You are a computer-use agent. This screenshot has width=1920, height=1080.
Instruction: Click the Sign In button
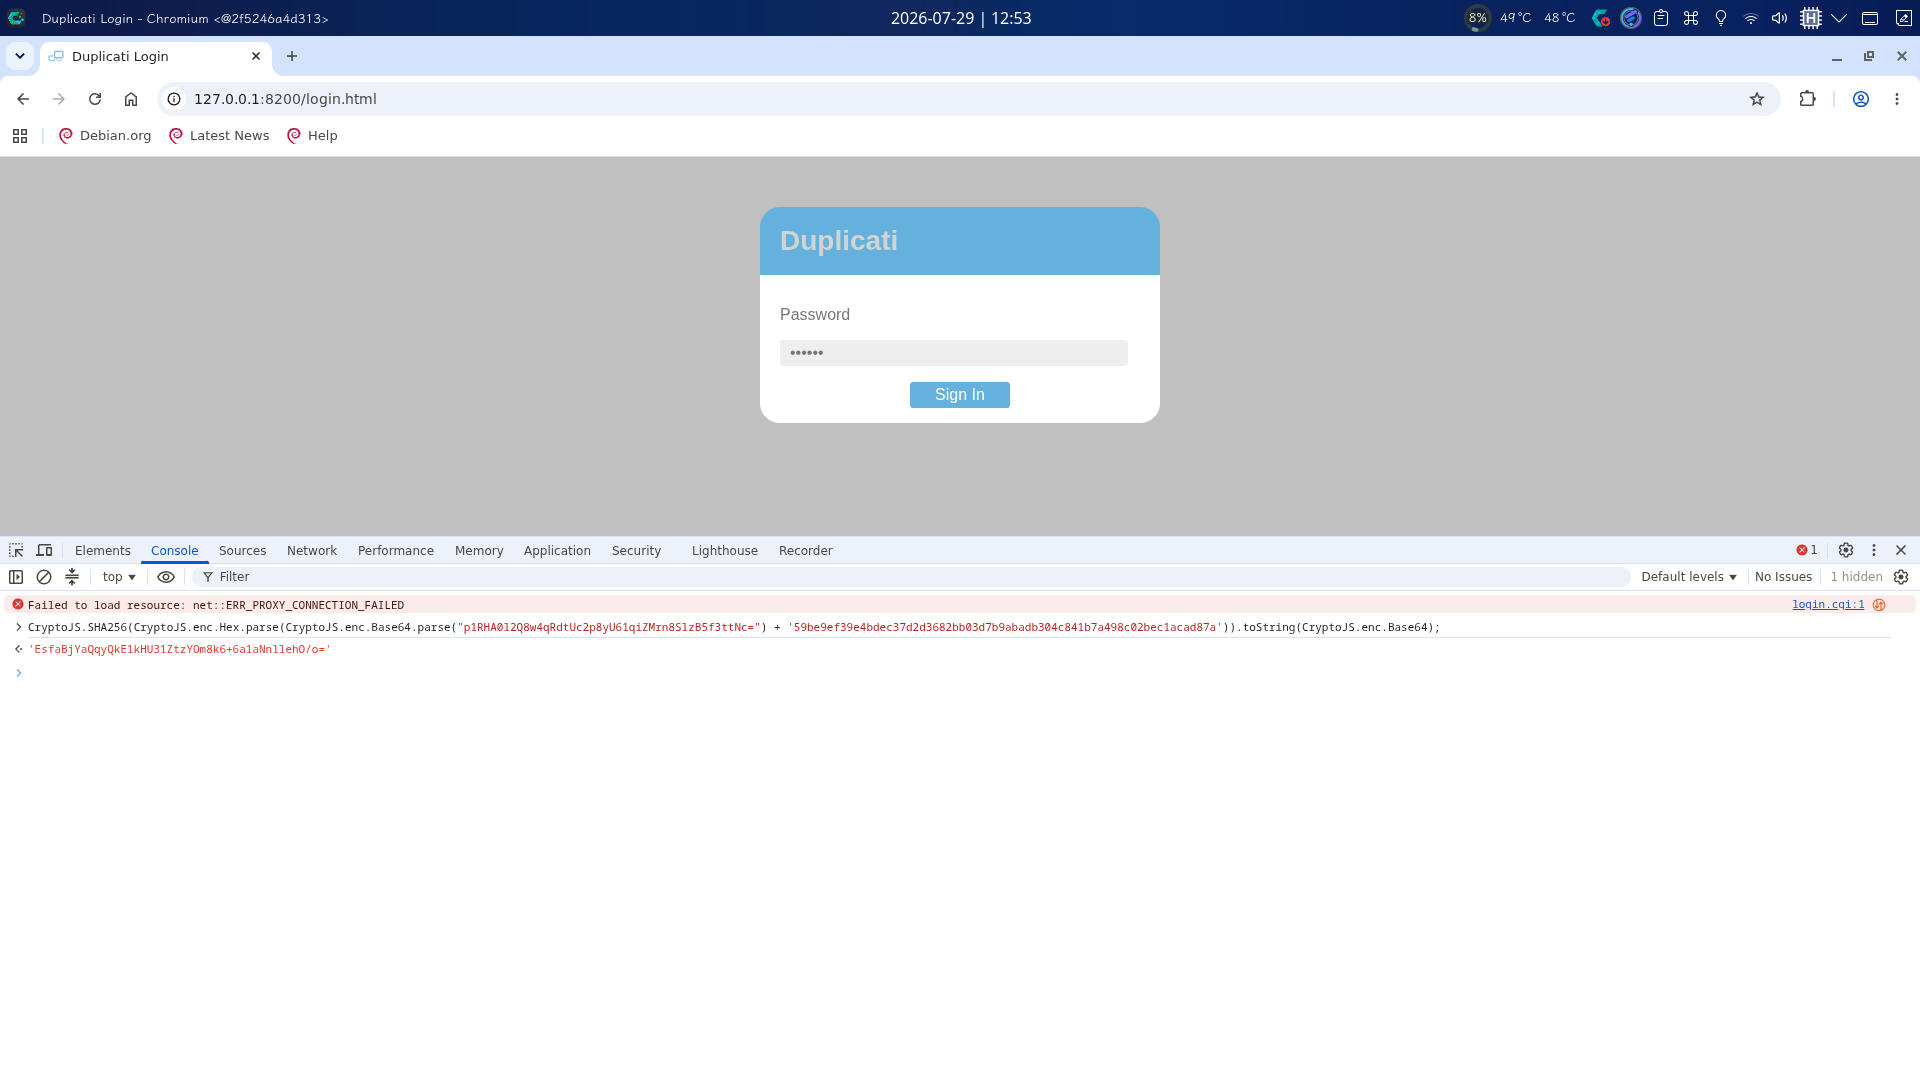click(960, 395)
